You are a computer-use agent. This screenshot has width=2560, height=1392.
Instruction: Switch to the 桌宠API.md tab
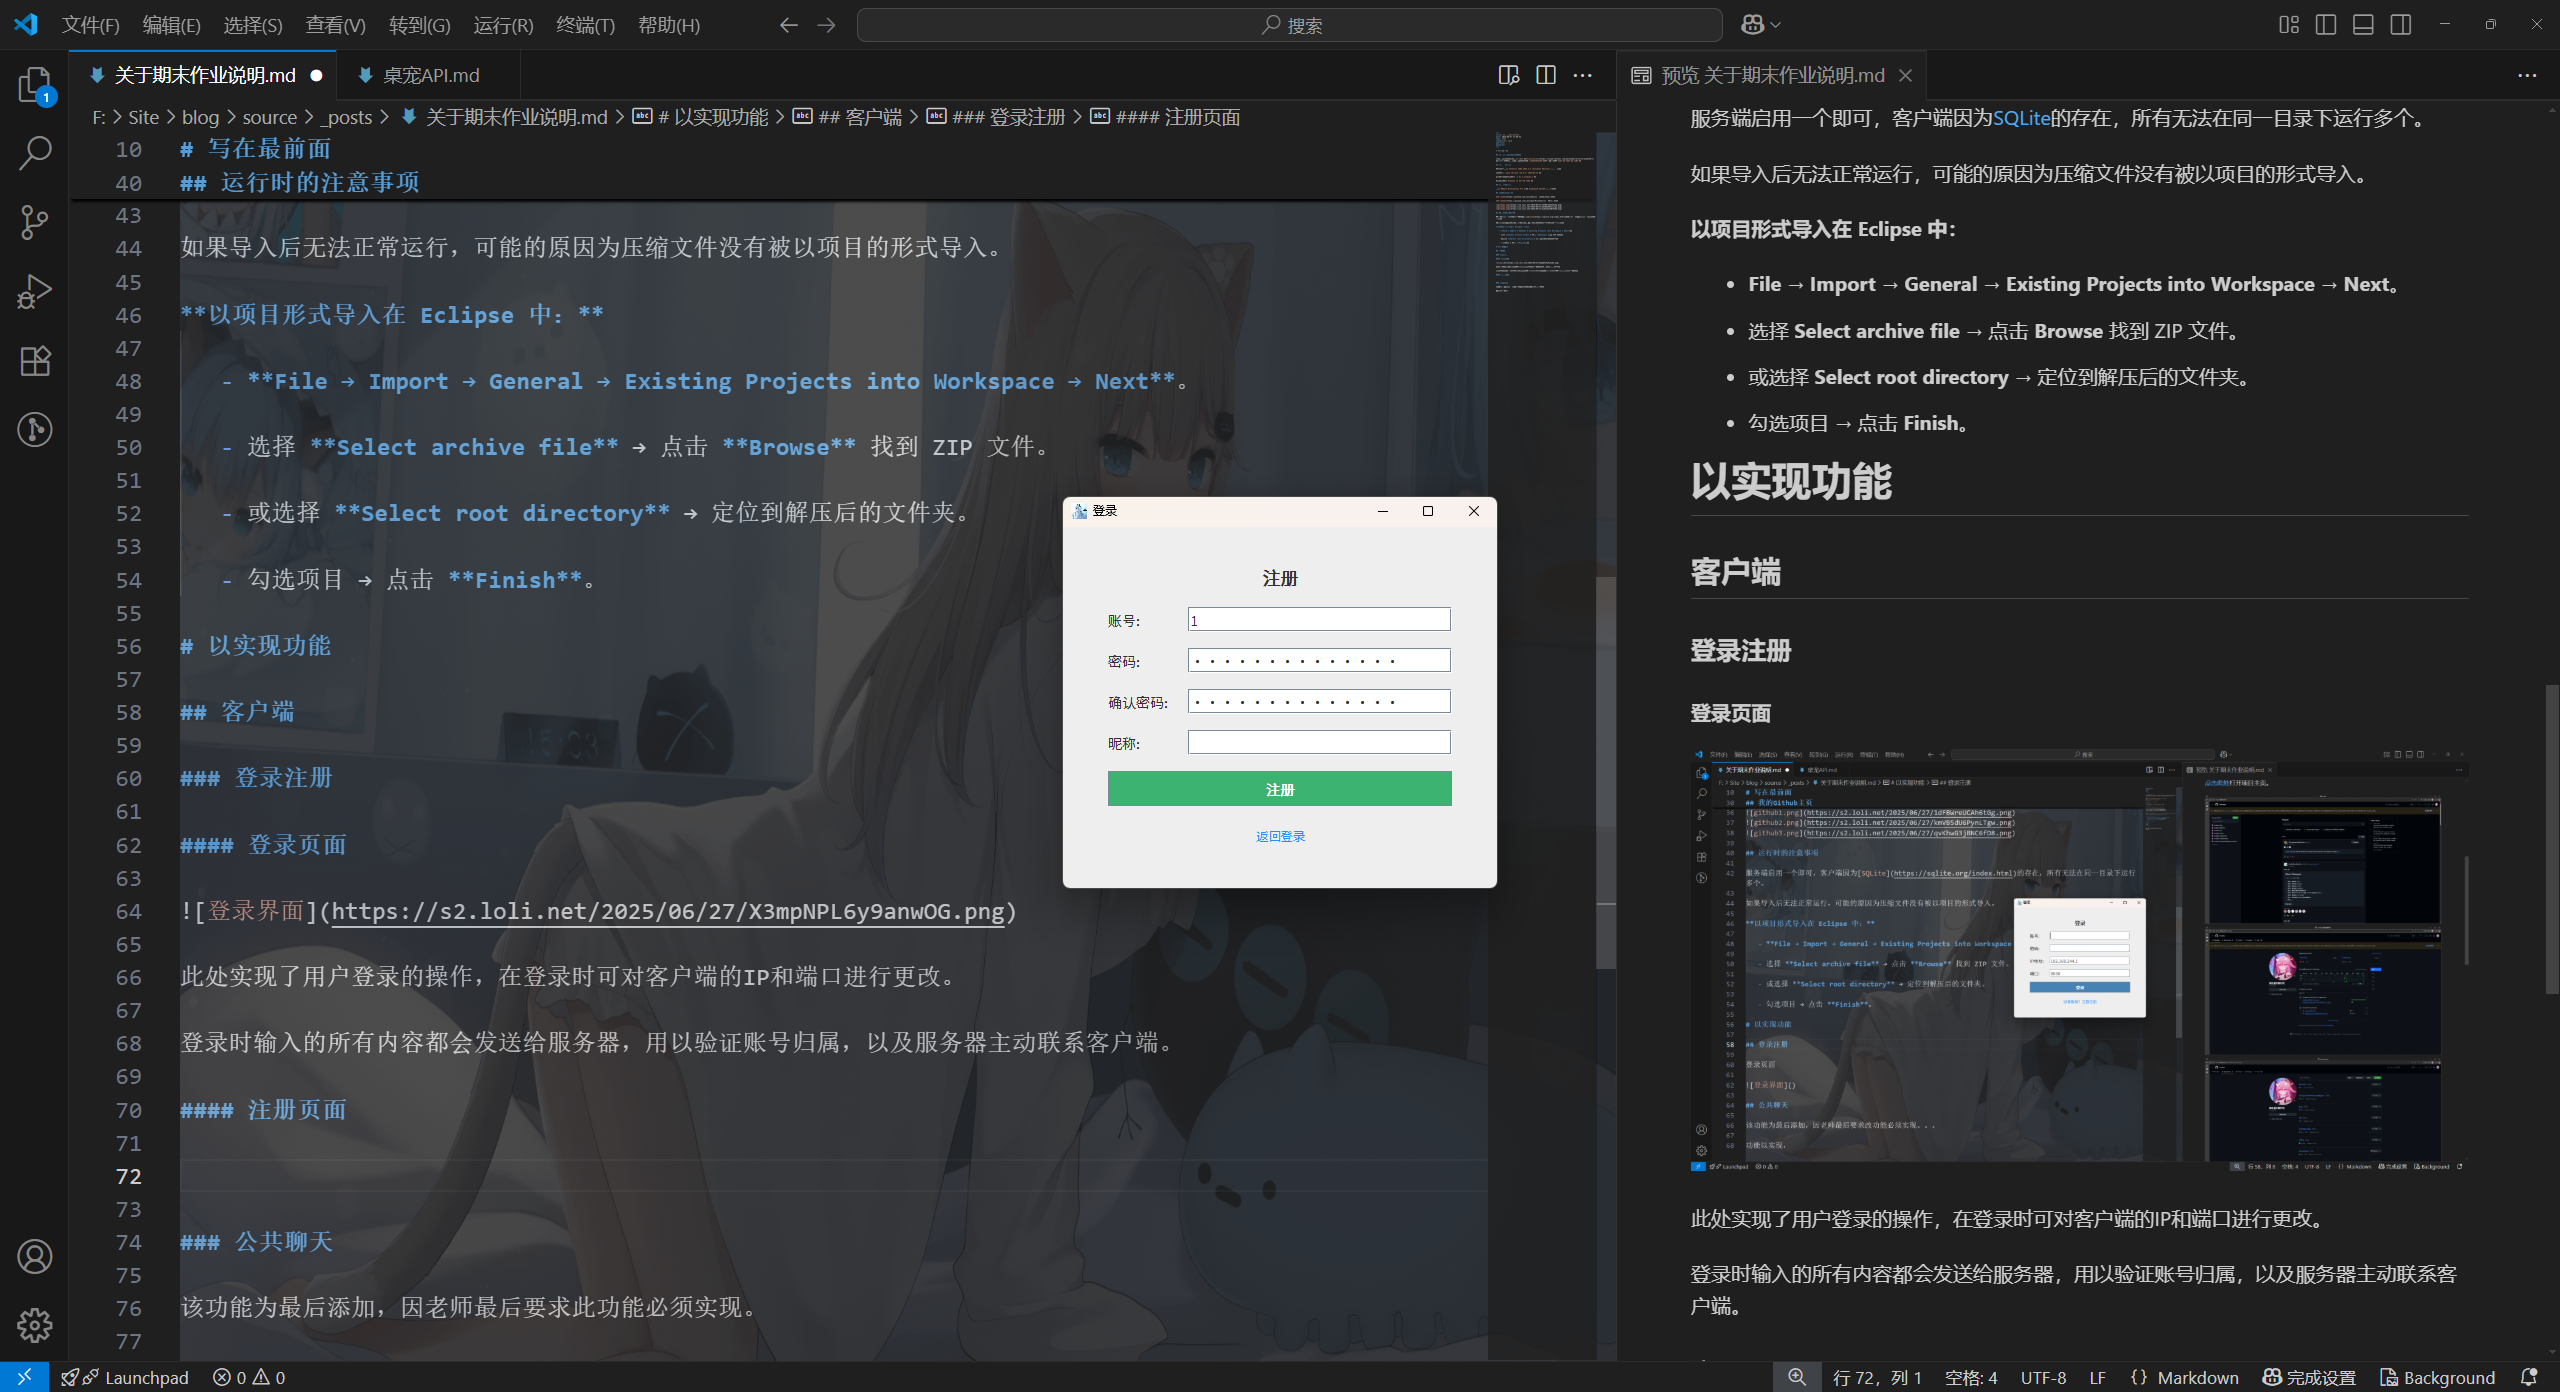click(x=430, y=75)
